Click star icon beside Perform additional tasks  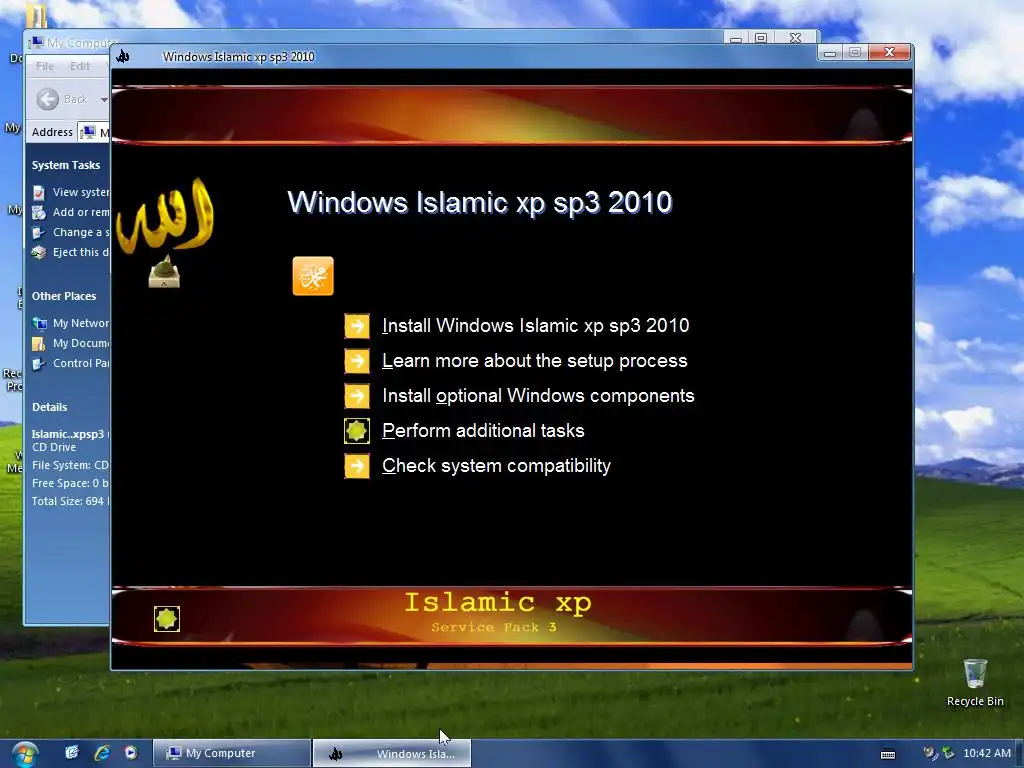(357, 431)
